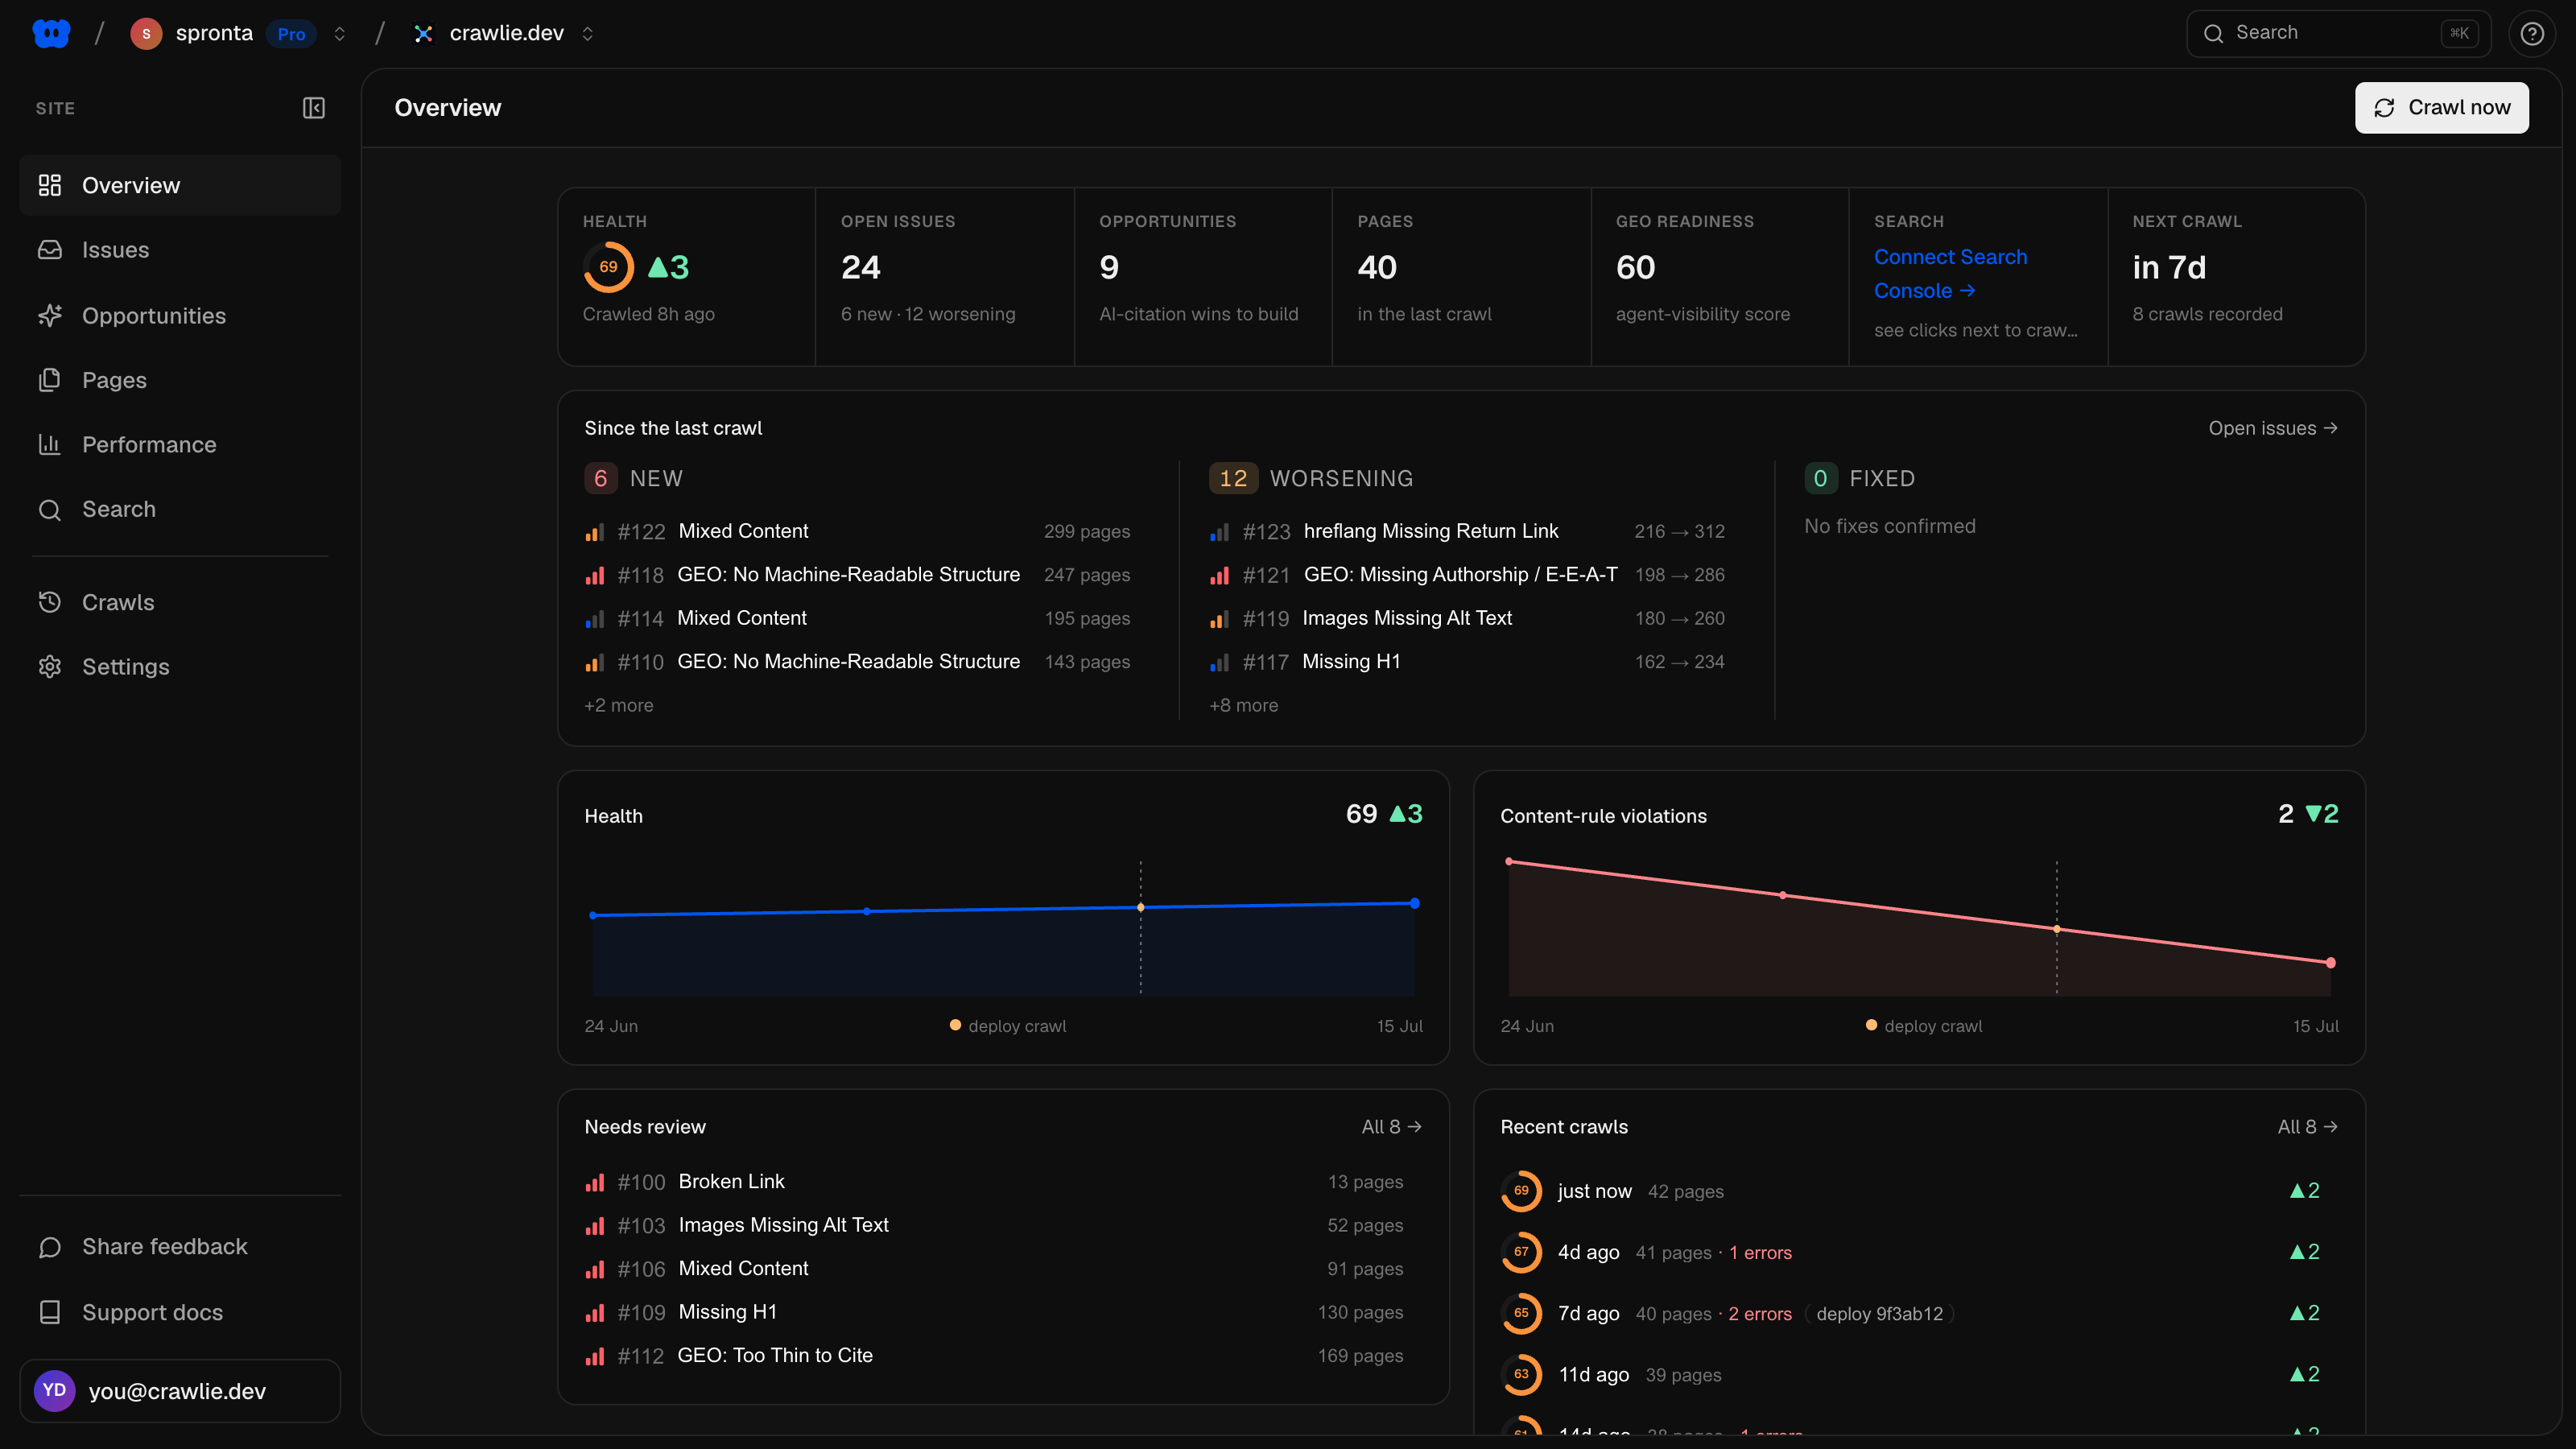Click the Performance chart icon in sidebar
Screen dimensions: 2576x1449
(50, 445)
